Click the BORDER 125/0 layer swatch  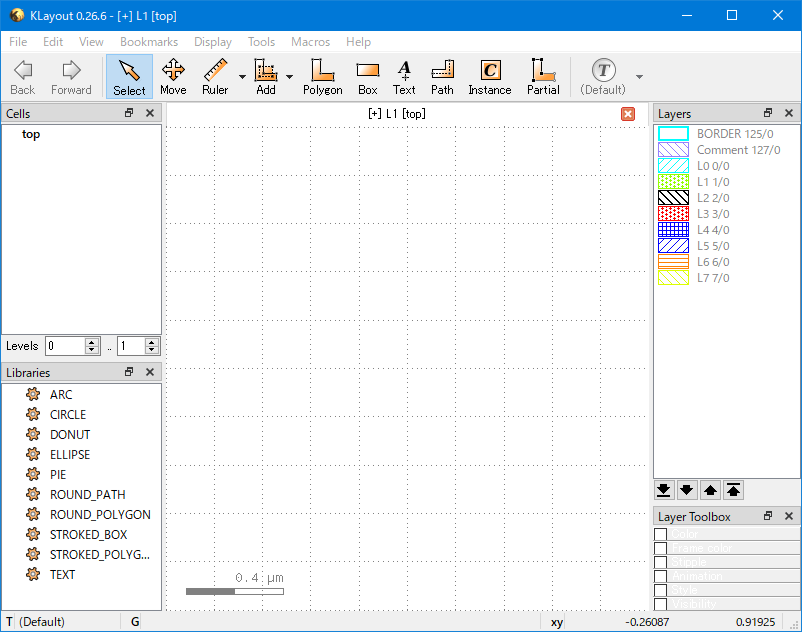[x=673, y=133]
